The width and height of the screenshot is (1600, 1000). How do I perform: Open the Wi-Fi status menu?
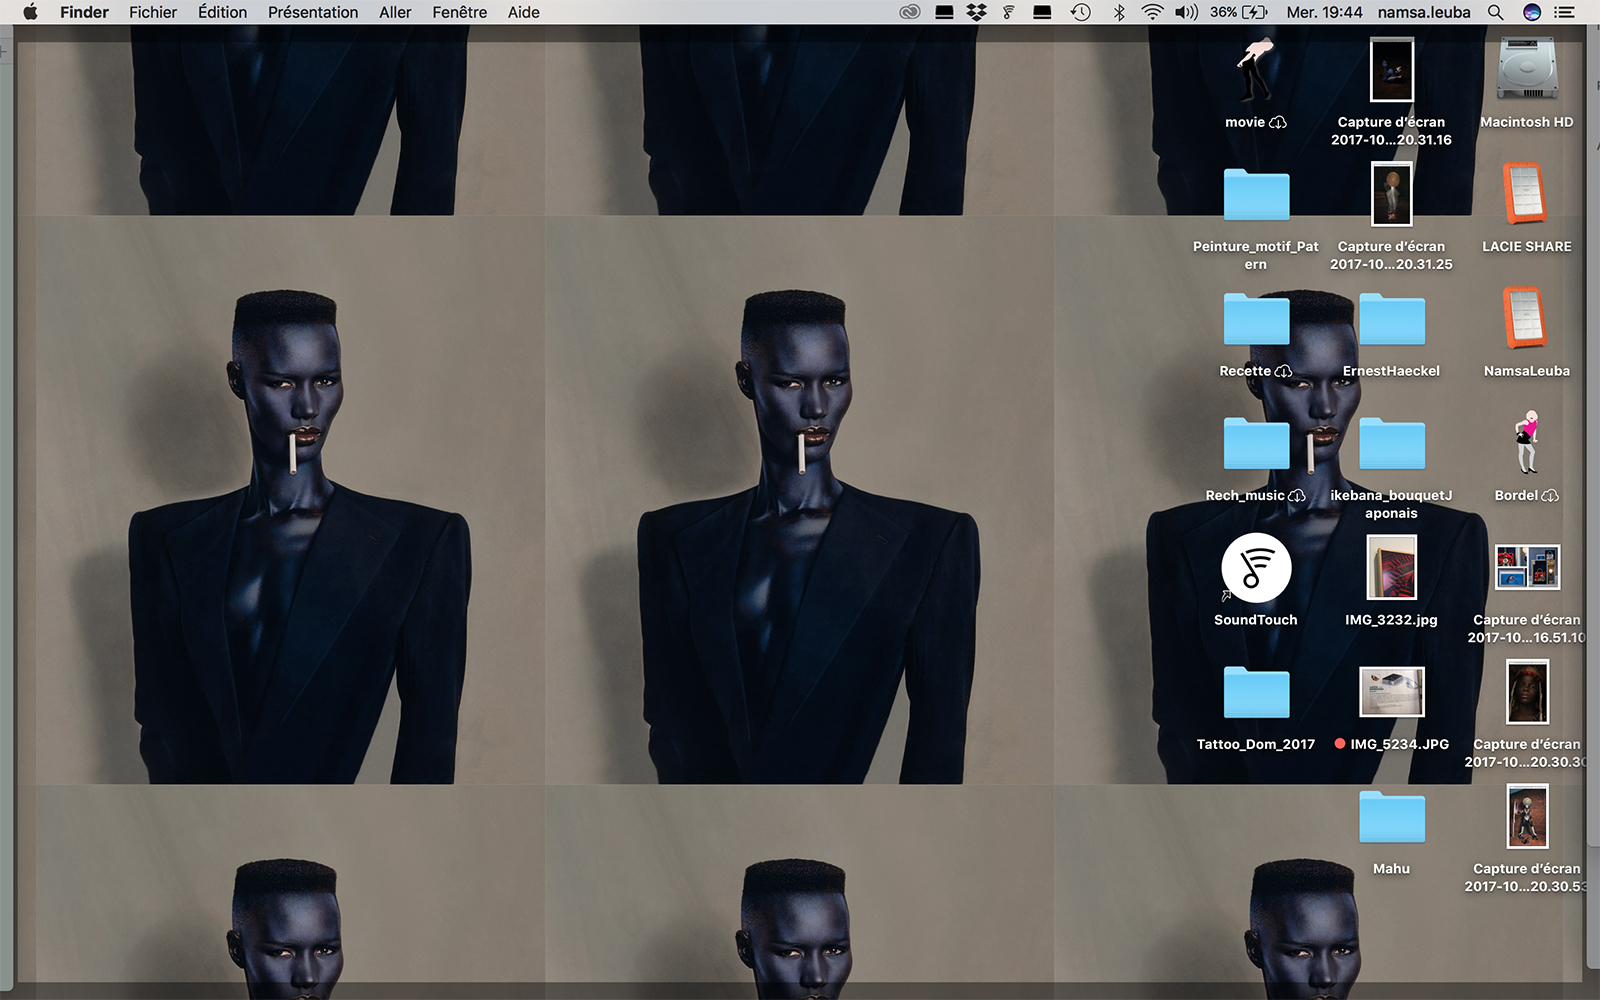(1152, 12)
